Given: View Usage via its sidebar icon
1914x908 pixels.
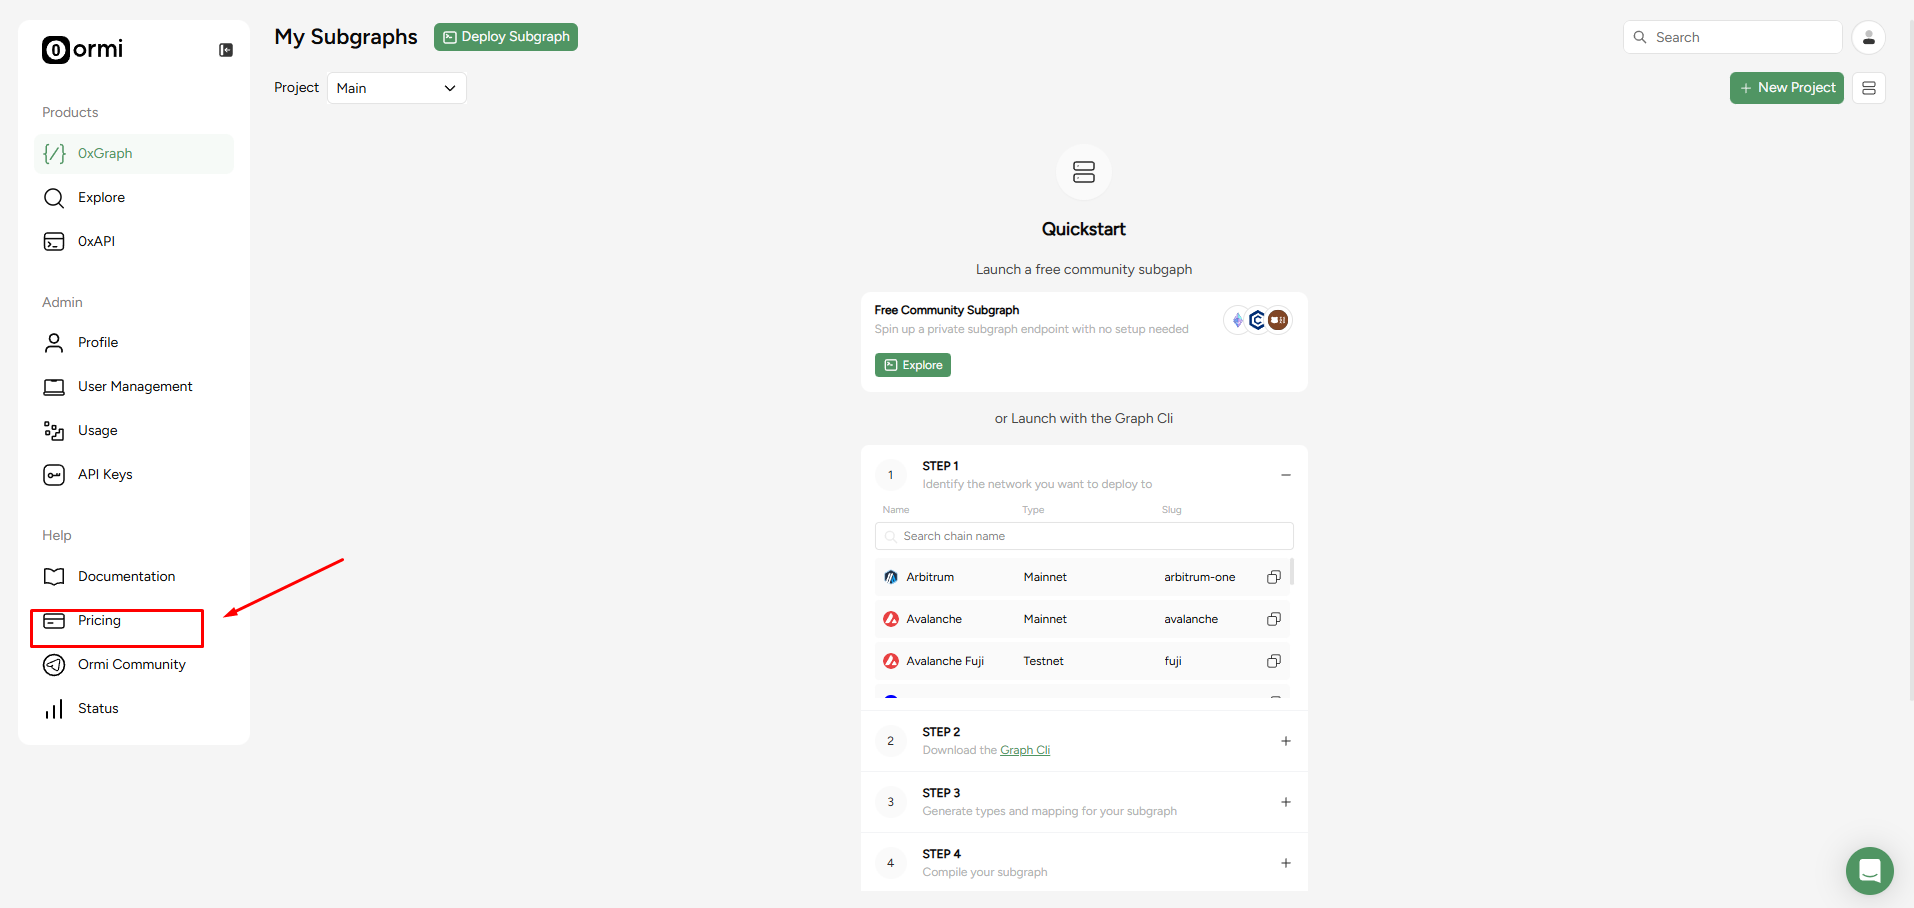Looking at the screenshot, I should (53, 430).
